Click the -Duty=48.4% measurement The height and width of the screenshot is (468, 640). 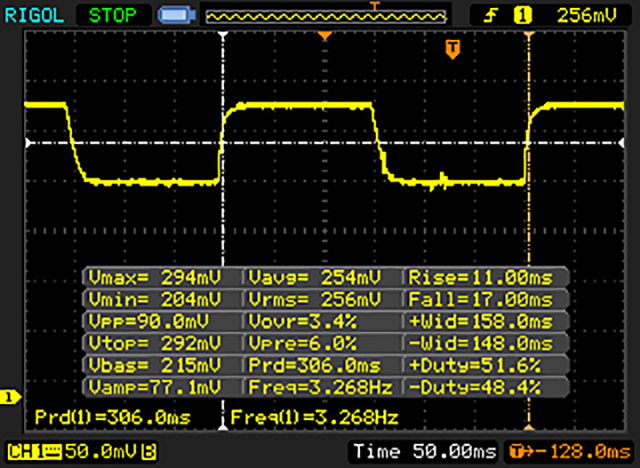[x=475, y=387]
